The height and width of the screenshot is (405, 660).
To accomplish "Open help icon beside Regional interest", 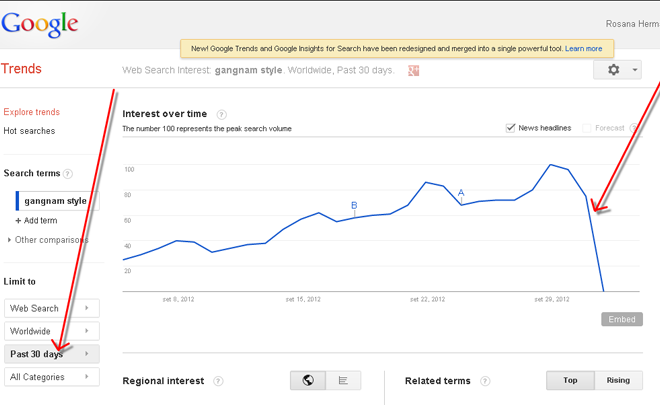I will (x=218, y=381).
